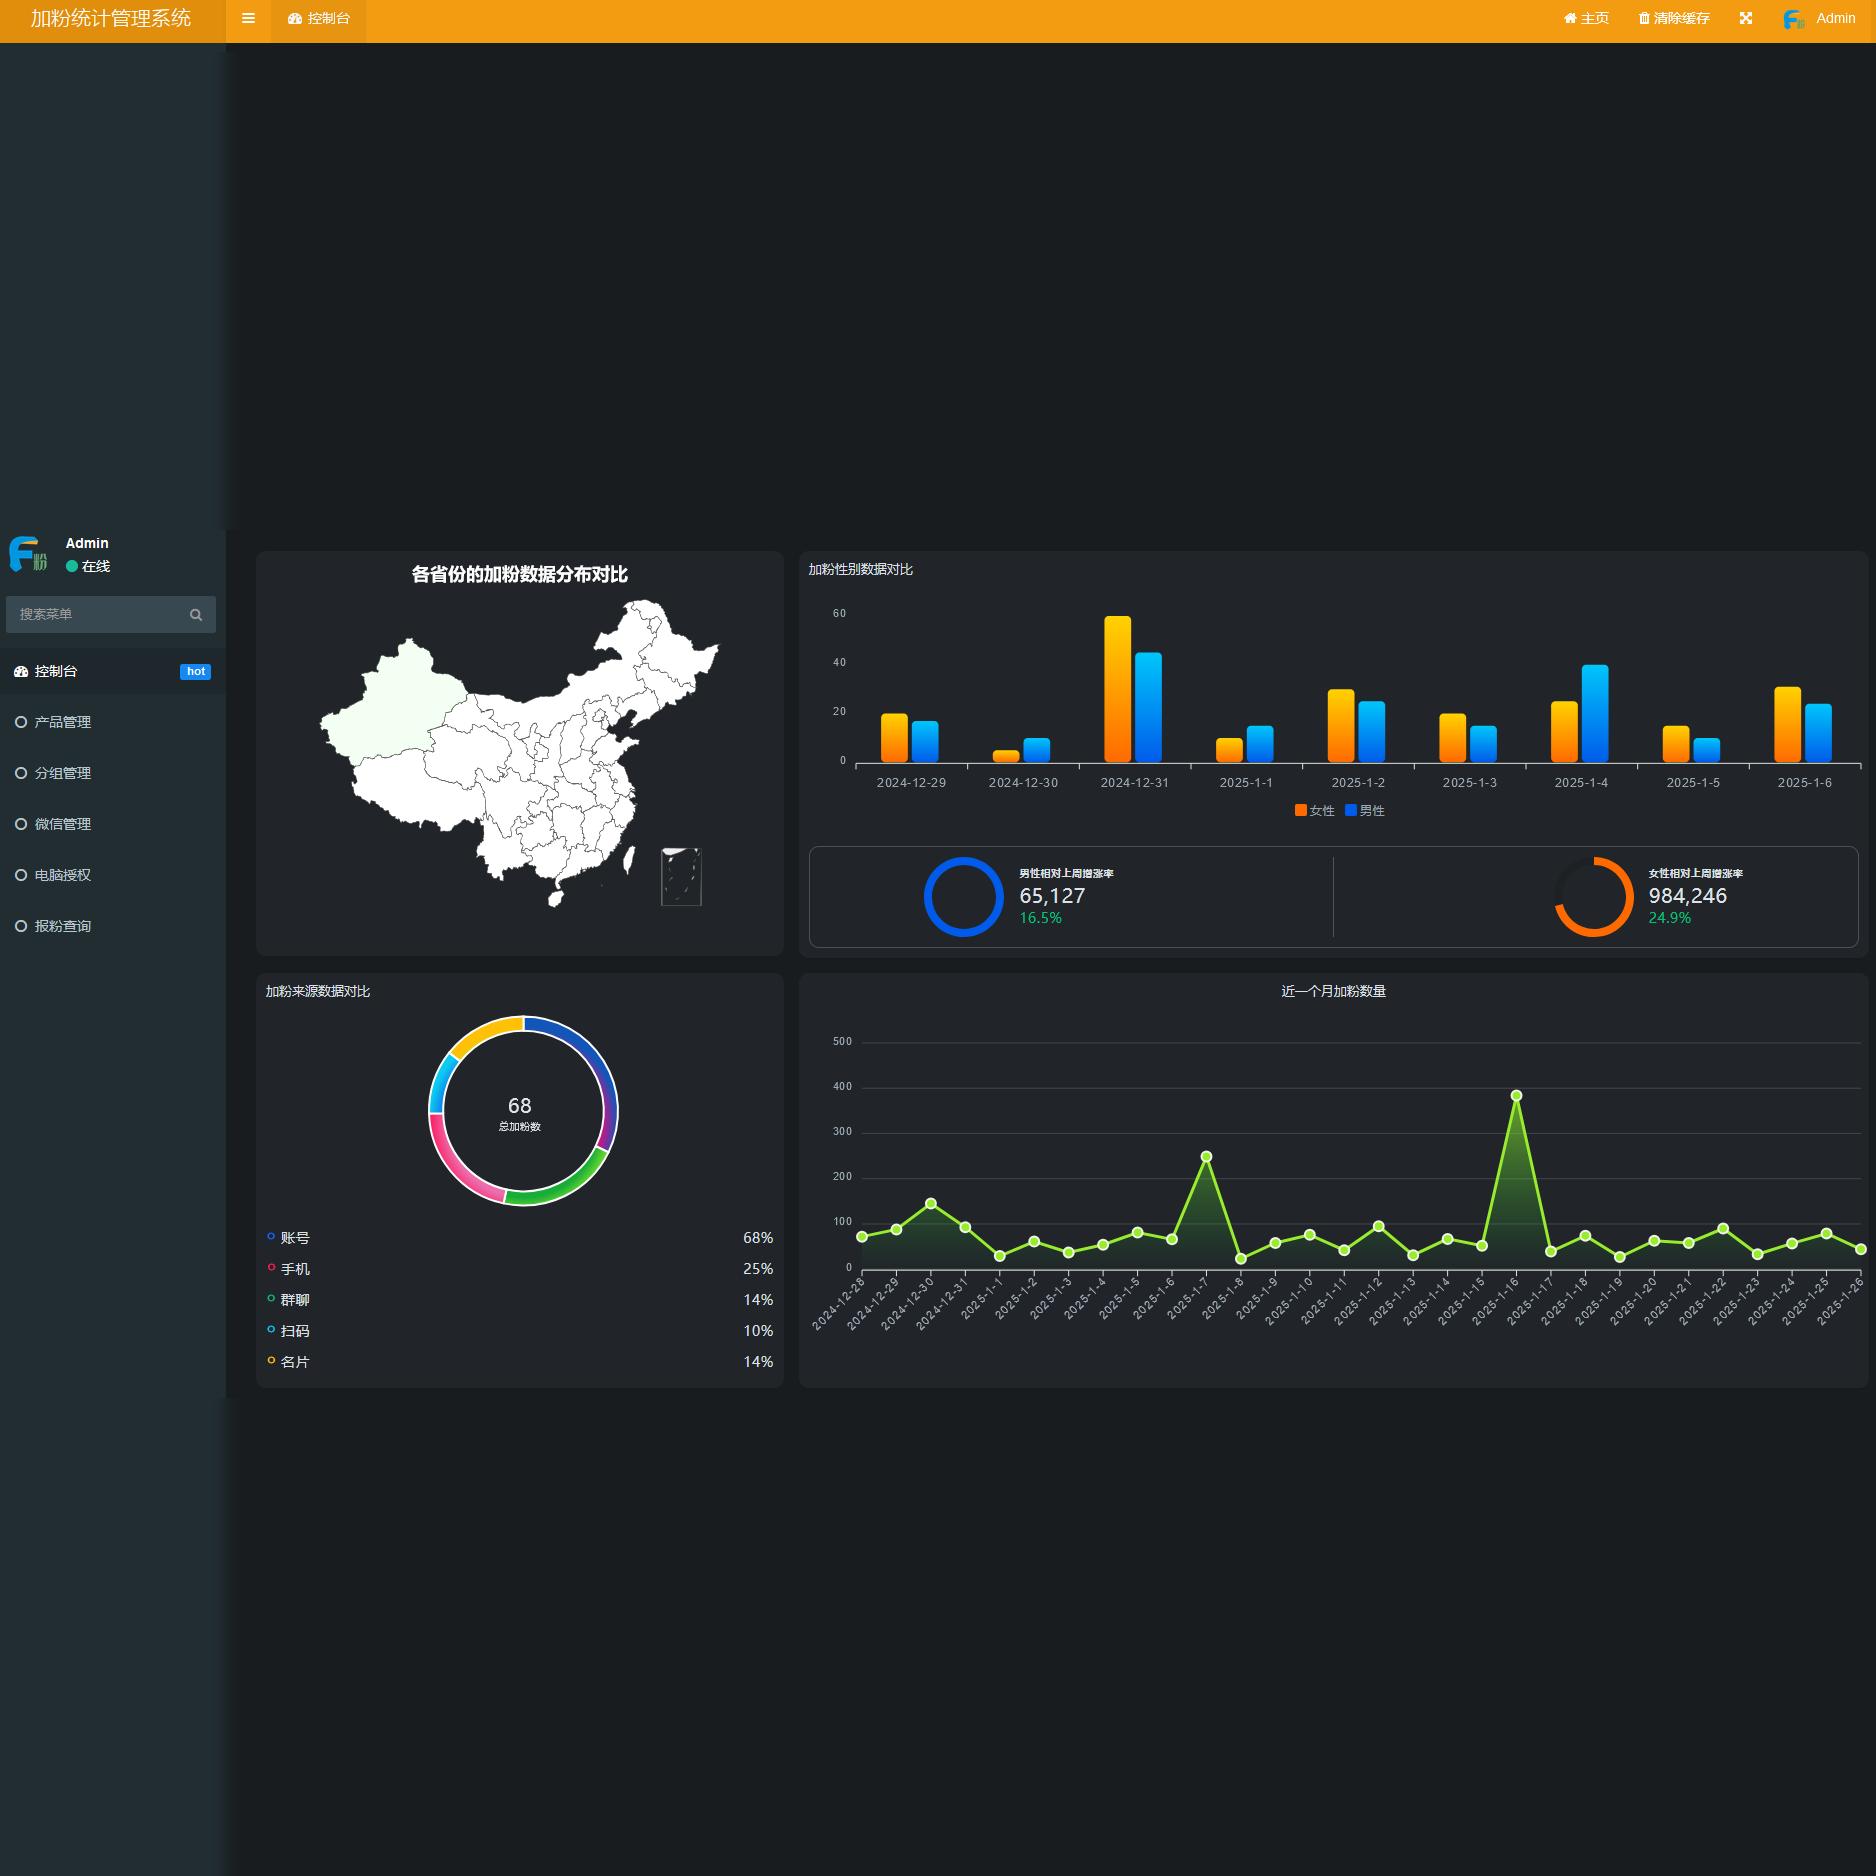Click the tallest orange bar for 2024-12-31
Screen dimensions: 1876x1876
[x=1118, y=689]
